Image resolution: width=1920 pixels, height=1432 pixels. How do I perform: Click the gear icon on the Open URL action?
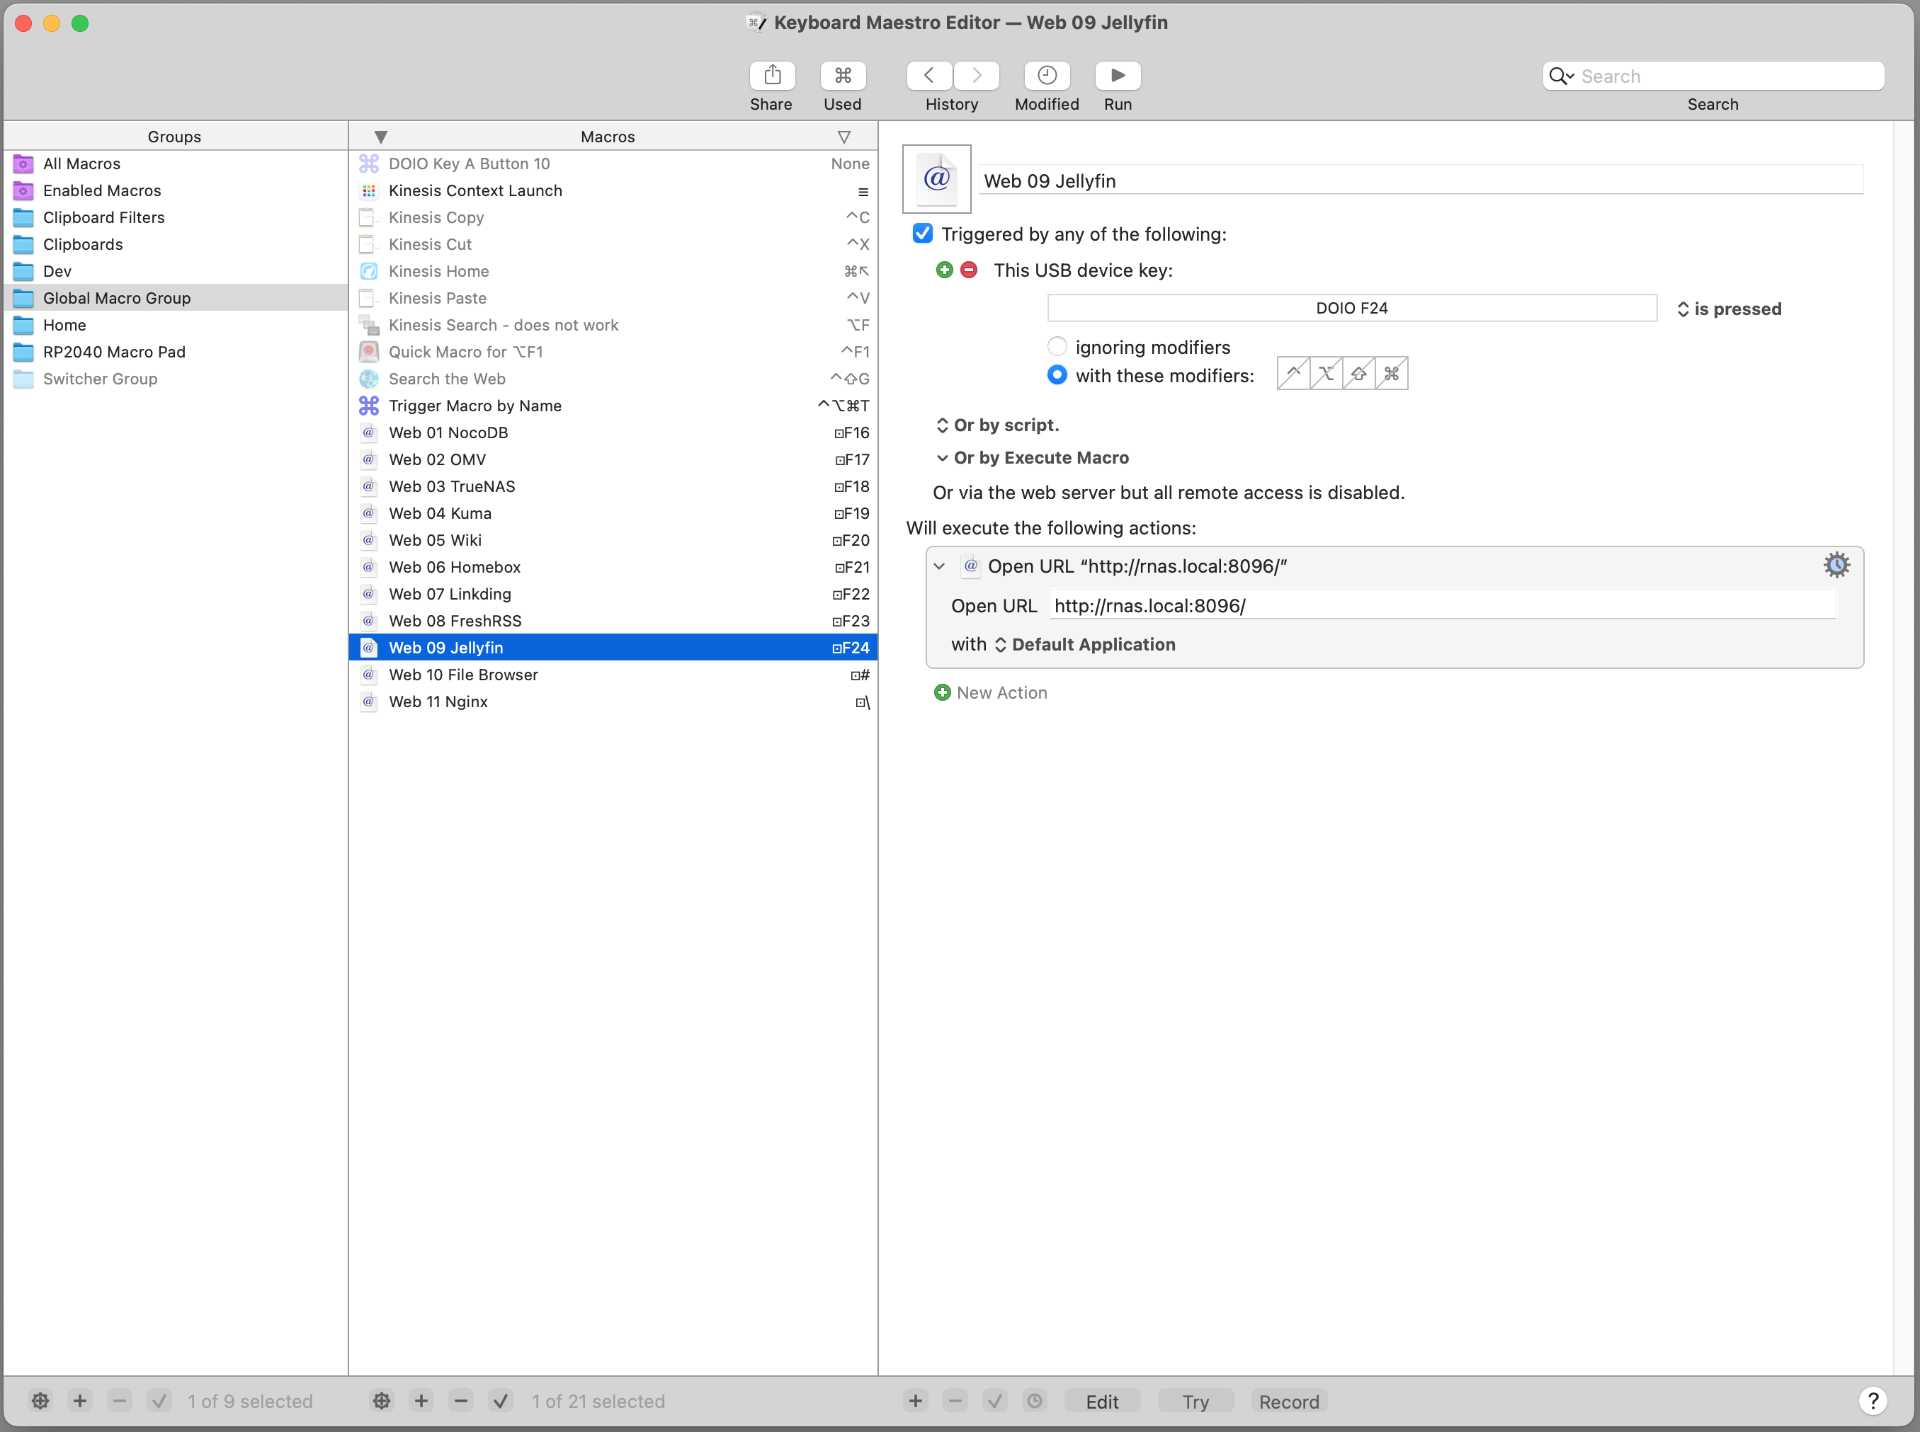coord(1837,565)
